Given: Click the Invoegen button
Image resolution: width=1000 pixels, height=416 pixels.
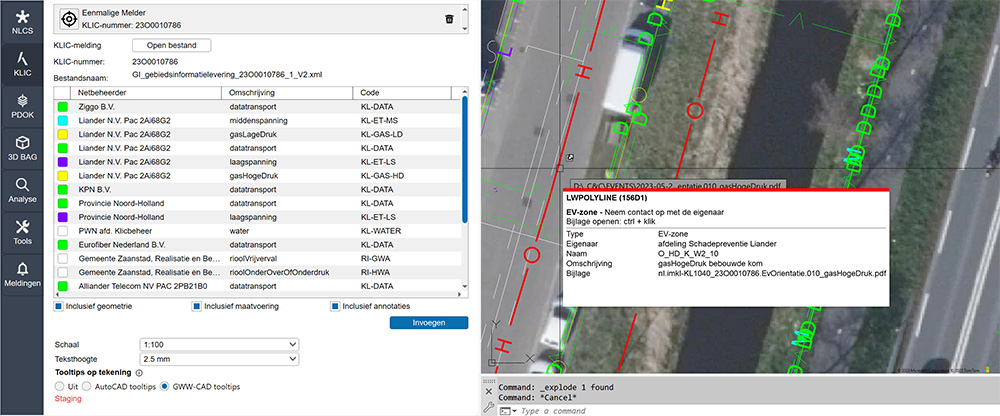Looking at the screenshot, I should click(x=429, y=323).
